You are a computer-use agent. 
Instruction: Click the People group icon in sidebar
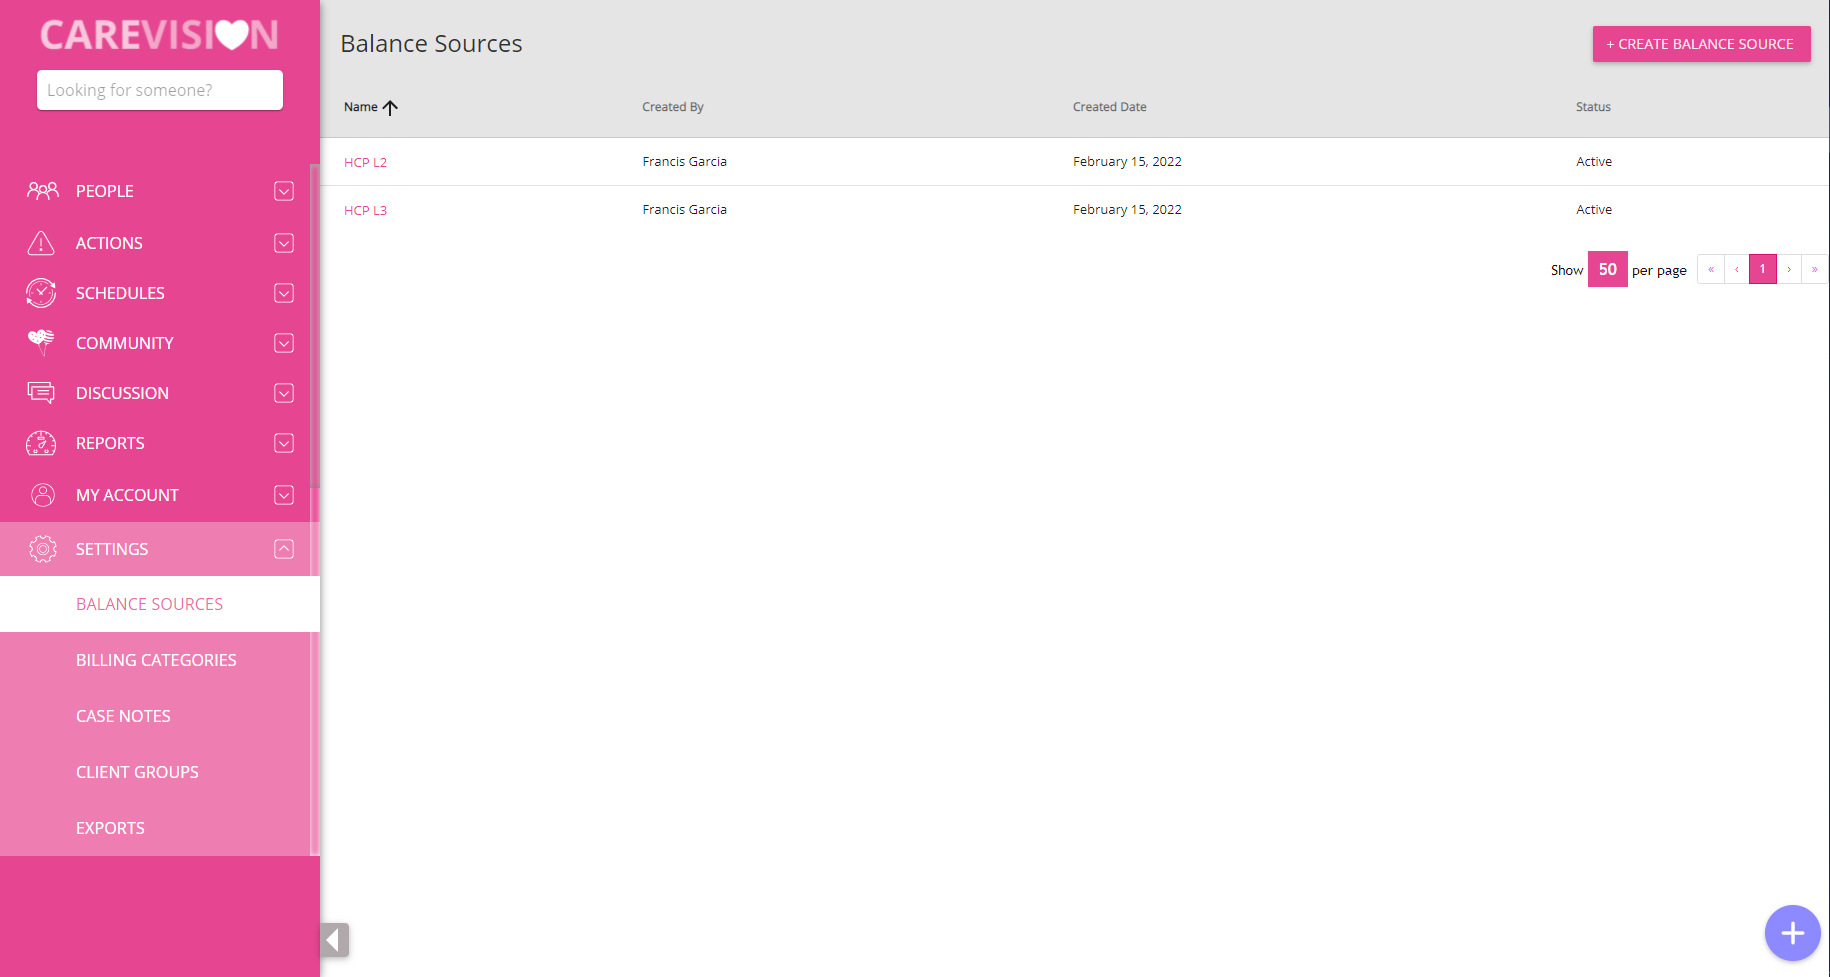42,191
